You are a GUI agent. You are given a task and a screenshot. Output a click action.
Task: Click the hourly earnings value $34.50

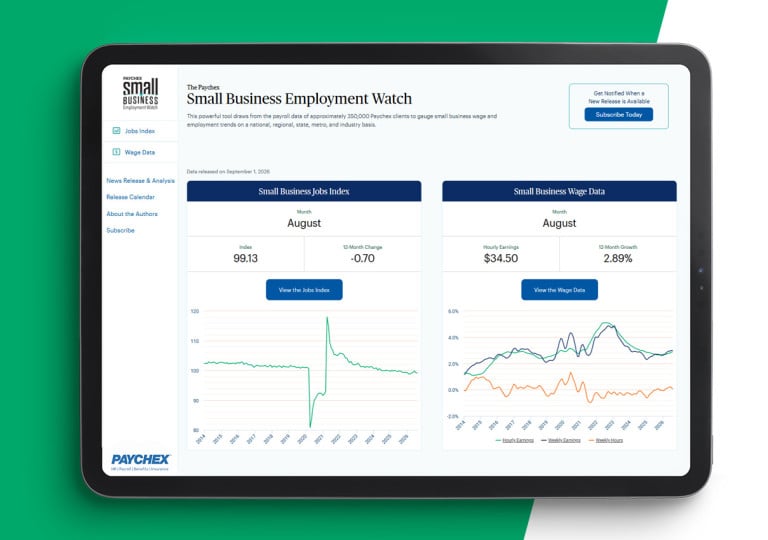tap(501, 258)
